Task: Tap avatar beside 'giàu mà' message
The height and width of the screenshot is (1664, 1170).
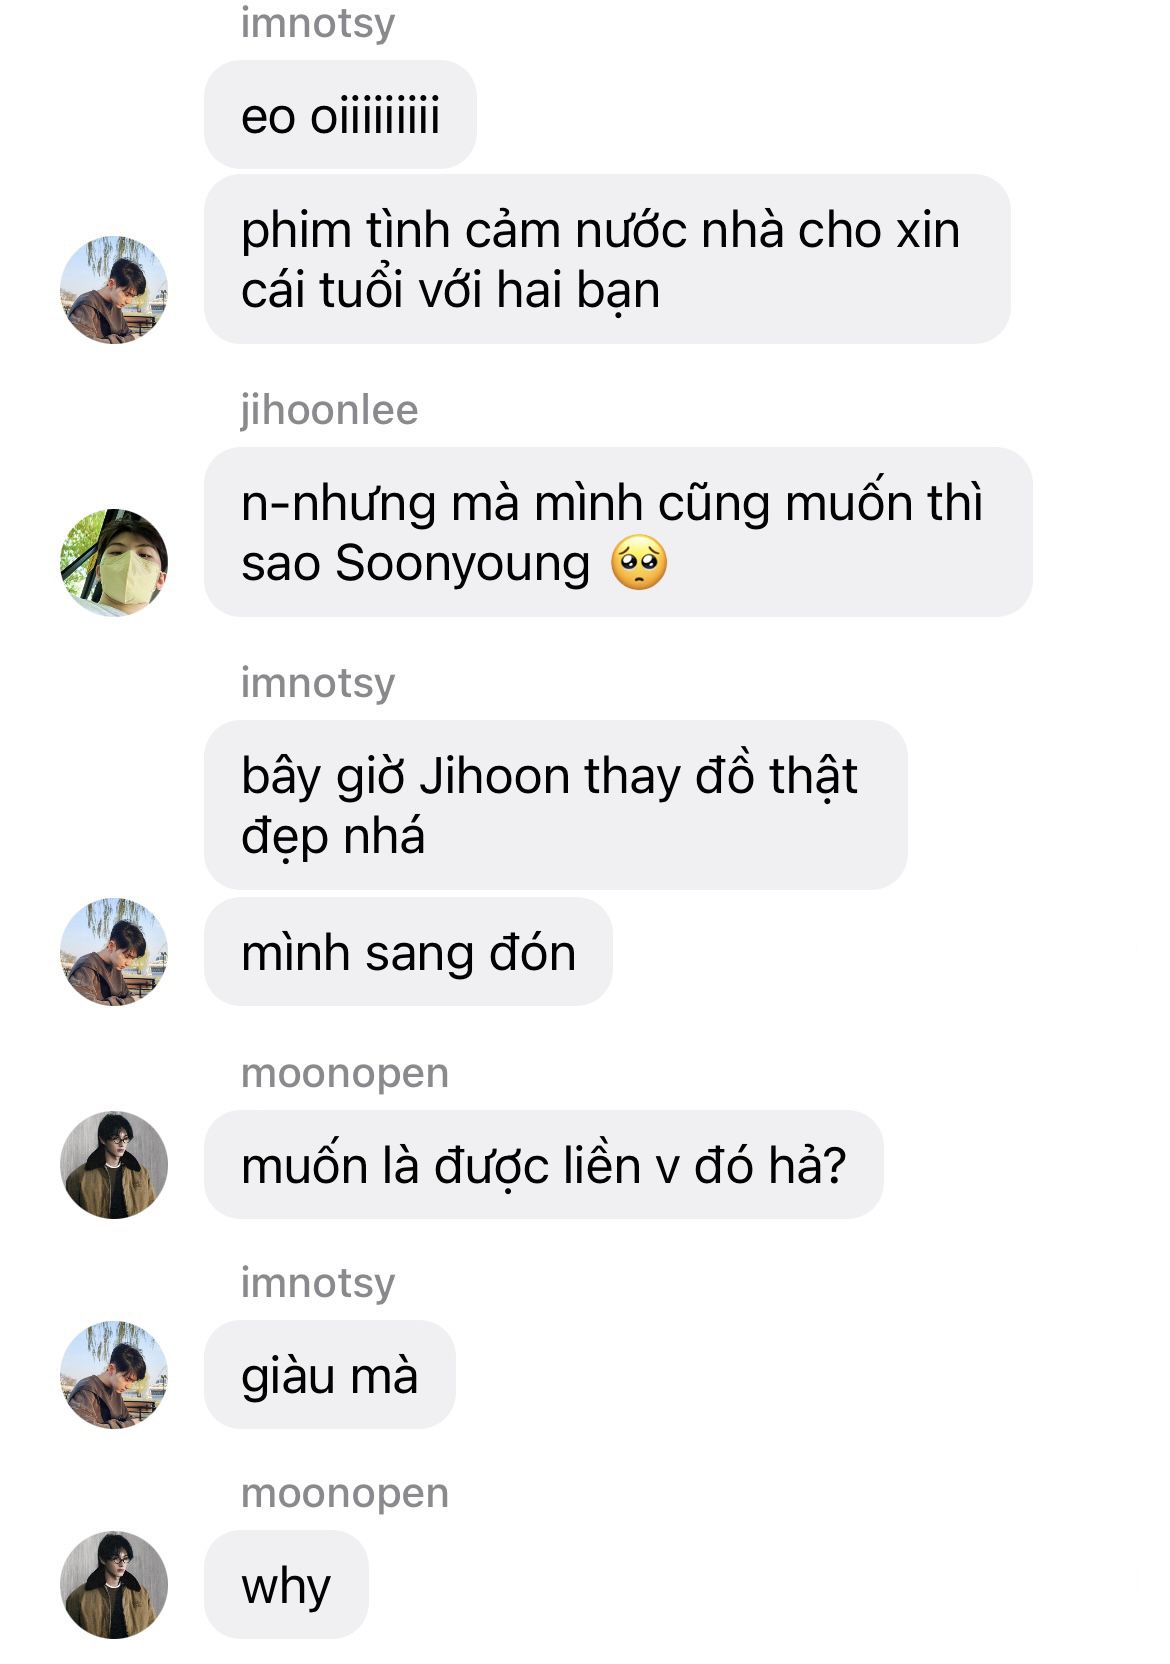Action: 114,1375
